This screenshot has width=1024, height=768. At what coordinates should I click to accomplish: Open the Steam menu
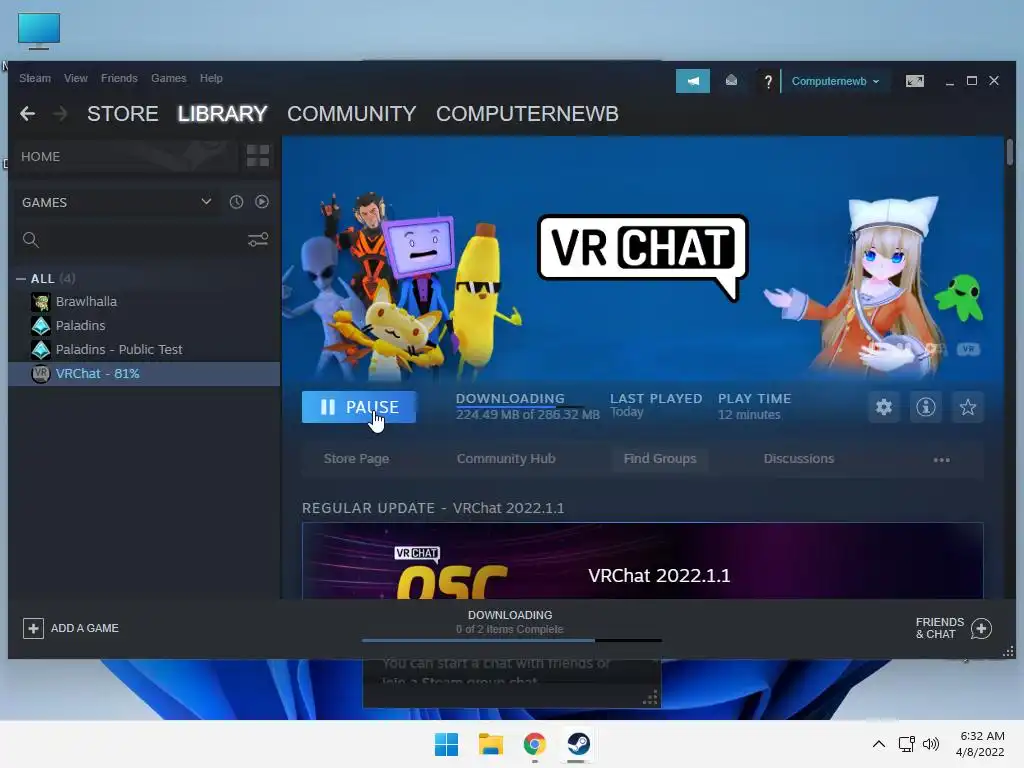pyautogui.click(x=35, y=78)
